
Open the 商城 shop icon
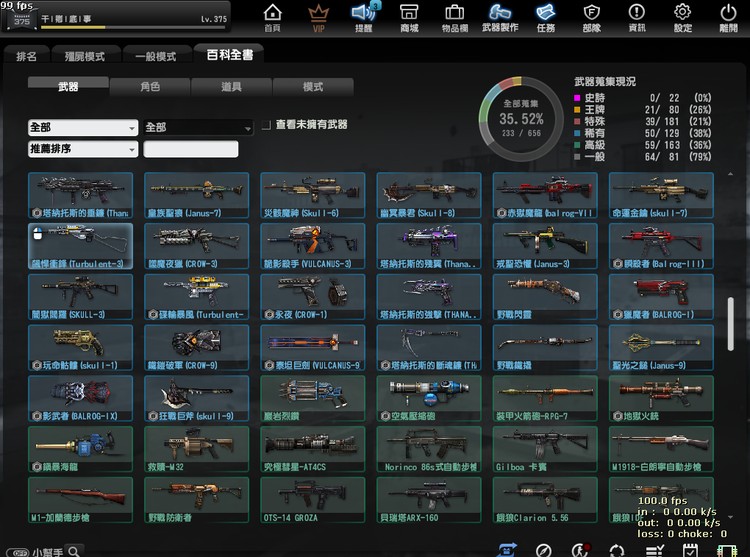[x=409, y=18]
